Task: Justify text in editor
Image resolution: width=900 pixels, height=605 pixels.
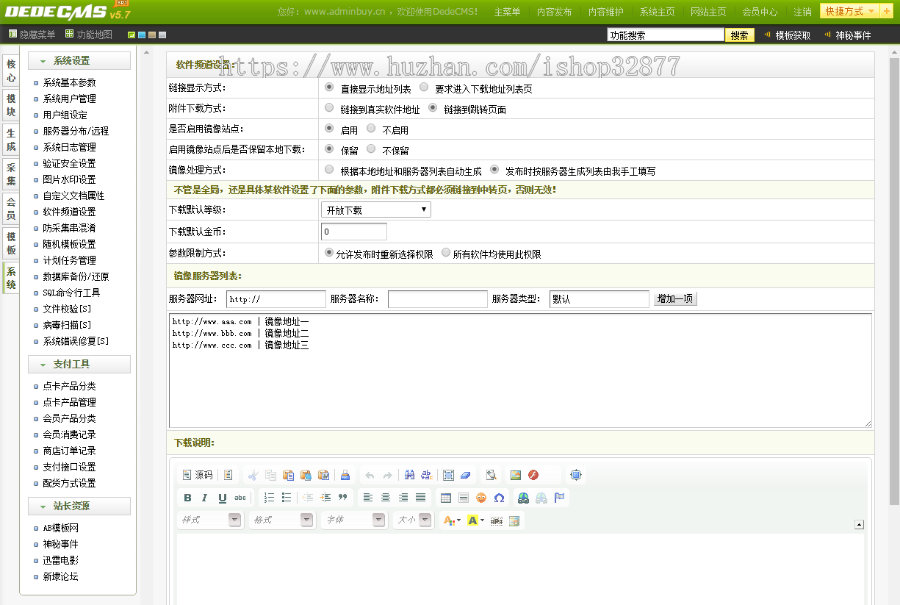Action: (x=421, y=498)
